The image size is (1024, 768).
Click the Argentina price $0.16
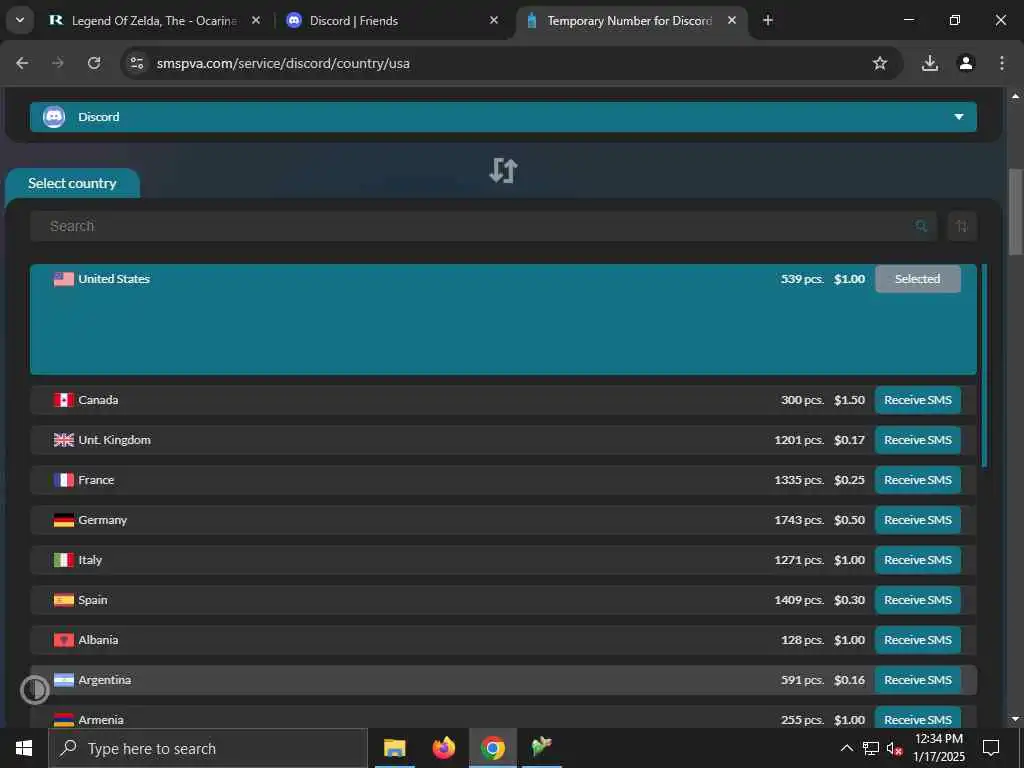point(849,680)
